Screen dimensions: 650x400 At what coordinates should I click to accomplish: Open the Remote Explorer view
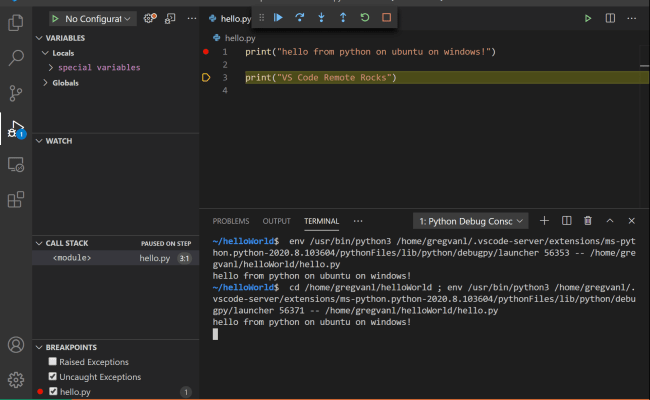point(16,165)
